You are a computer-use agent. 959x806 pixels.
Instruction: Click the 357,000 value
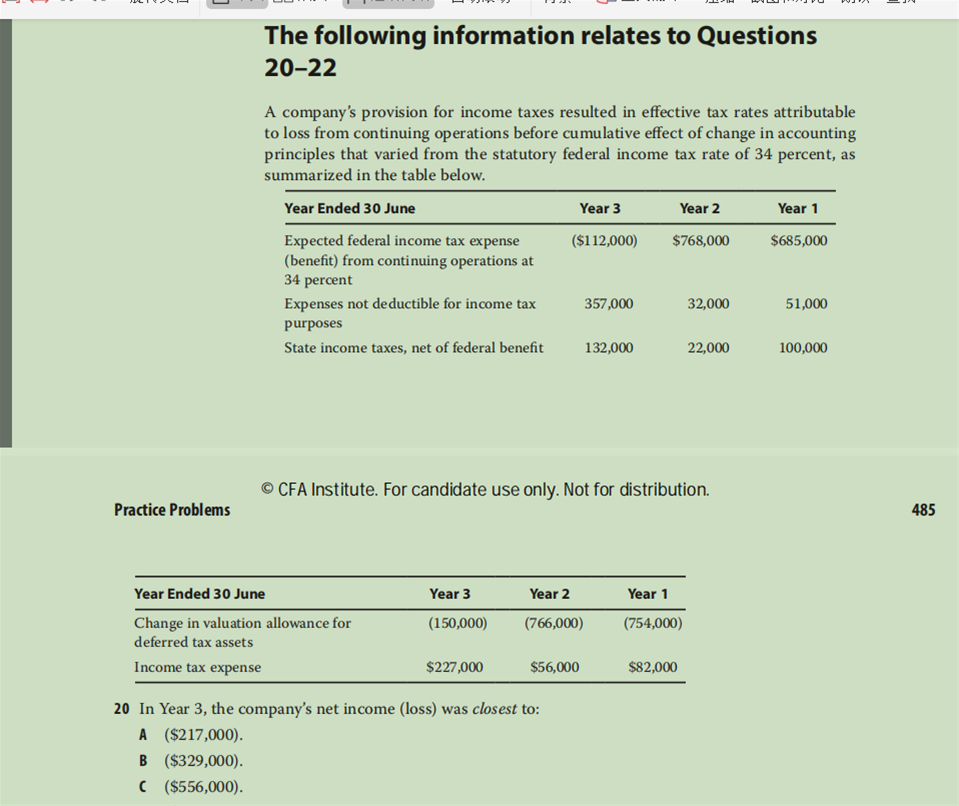pos(609,303)
